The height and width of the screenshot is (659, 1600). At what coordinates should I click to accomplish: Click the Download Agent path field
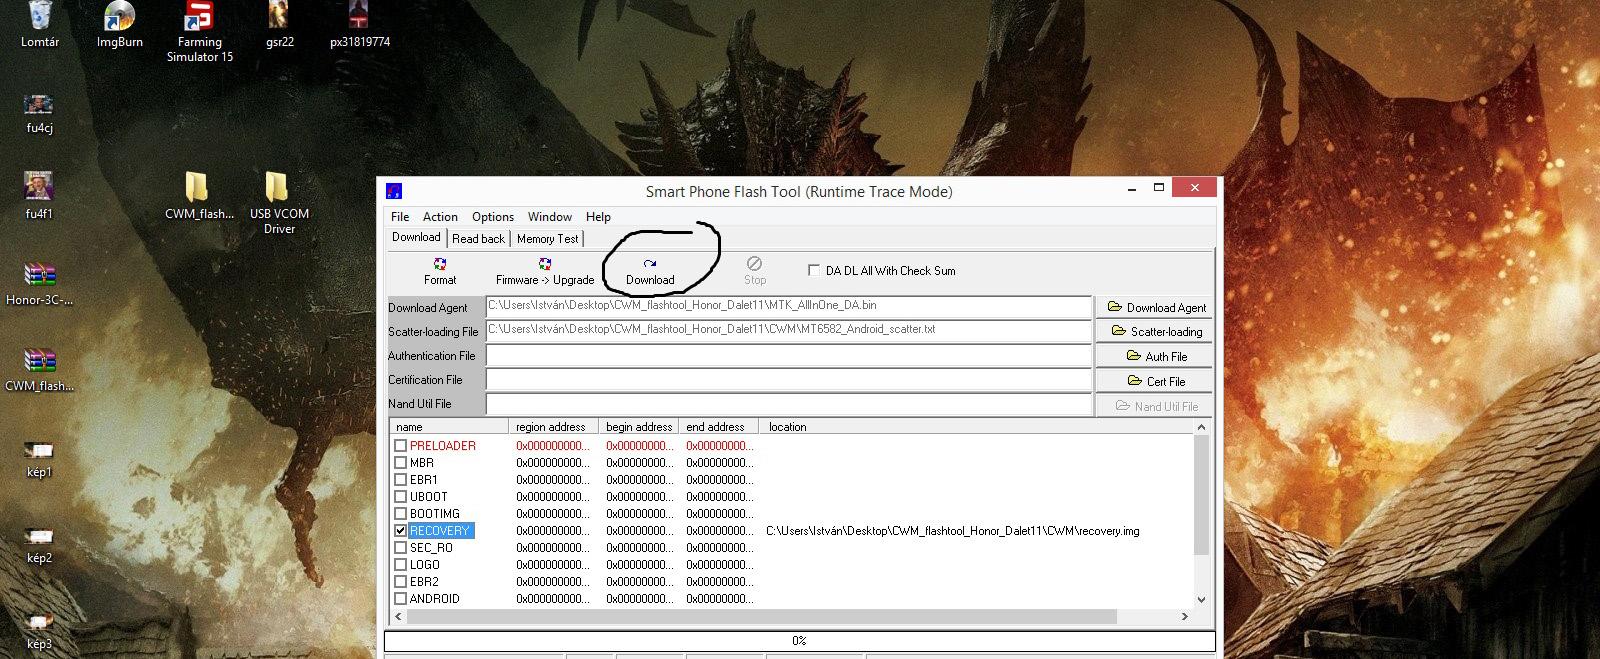(788, 306)
